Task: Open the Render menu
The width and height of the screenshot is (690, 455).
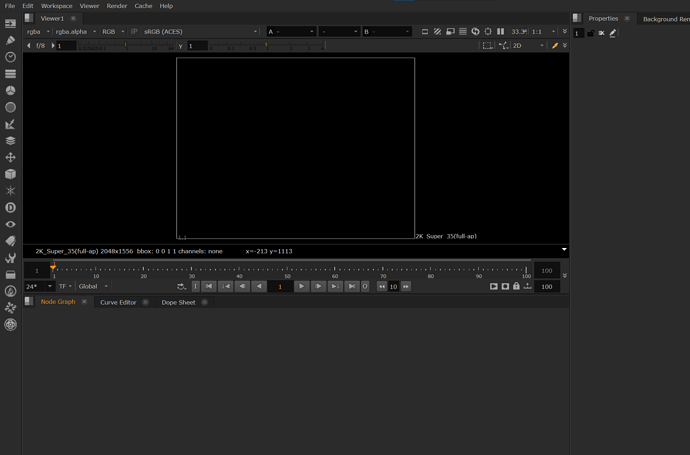Action: click(x=117, y=6)
